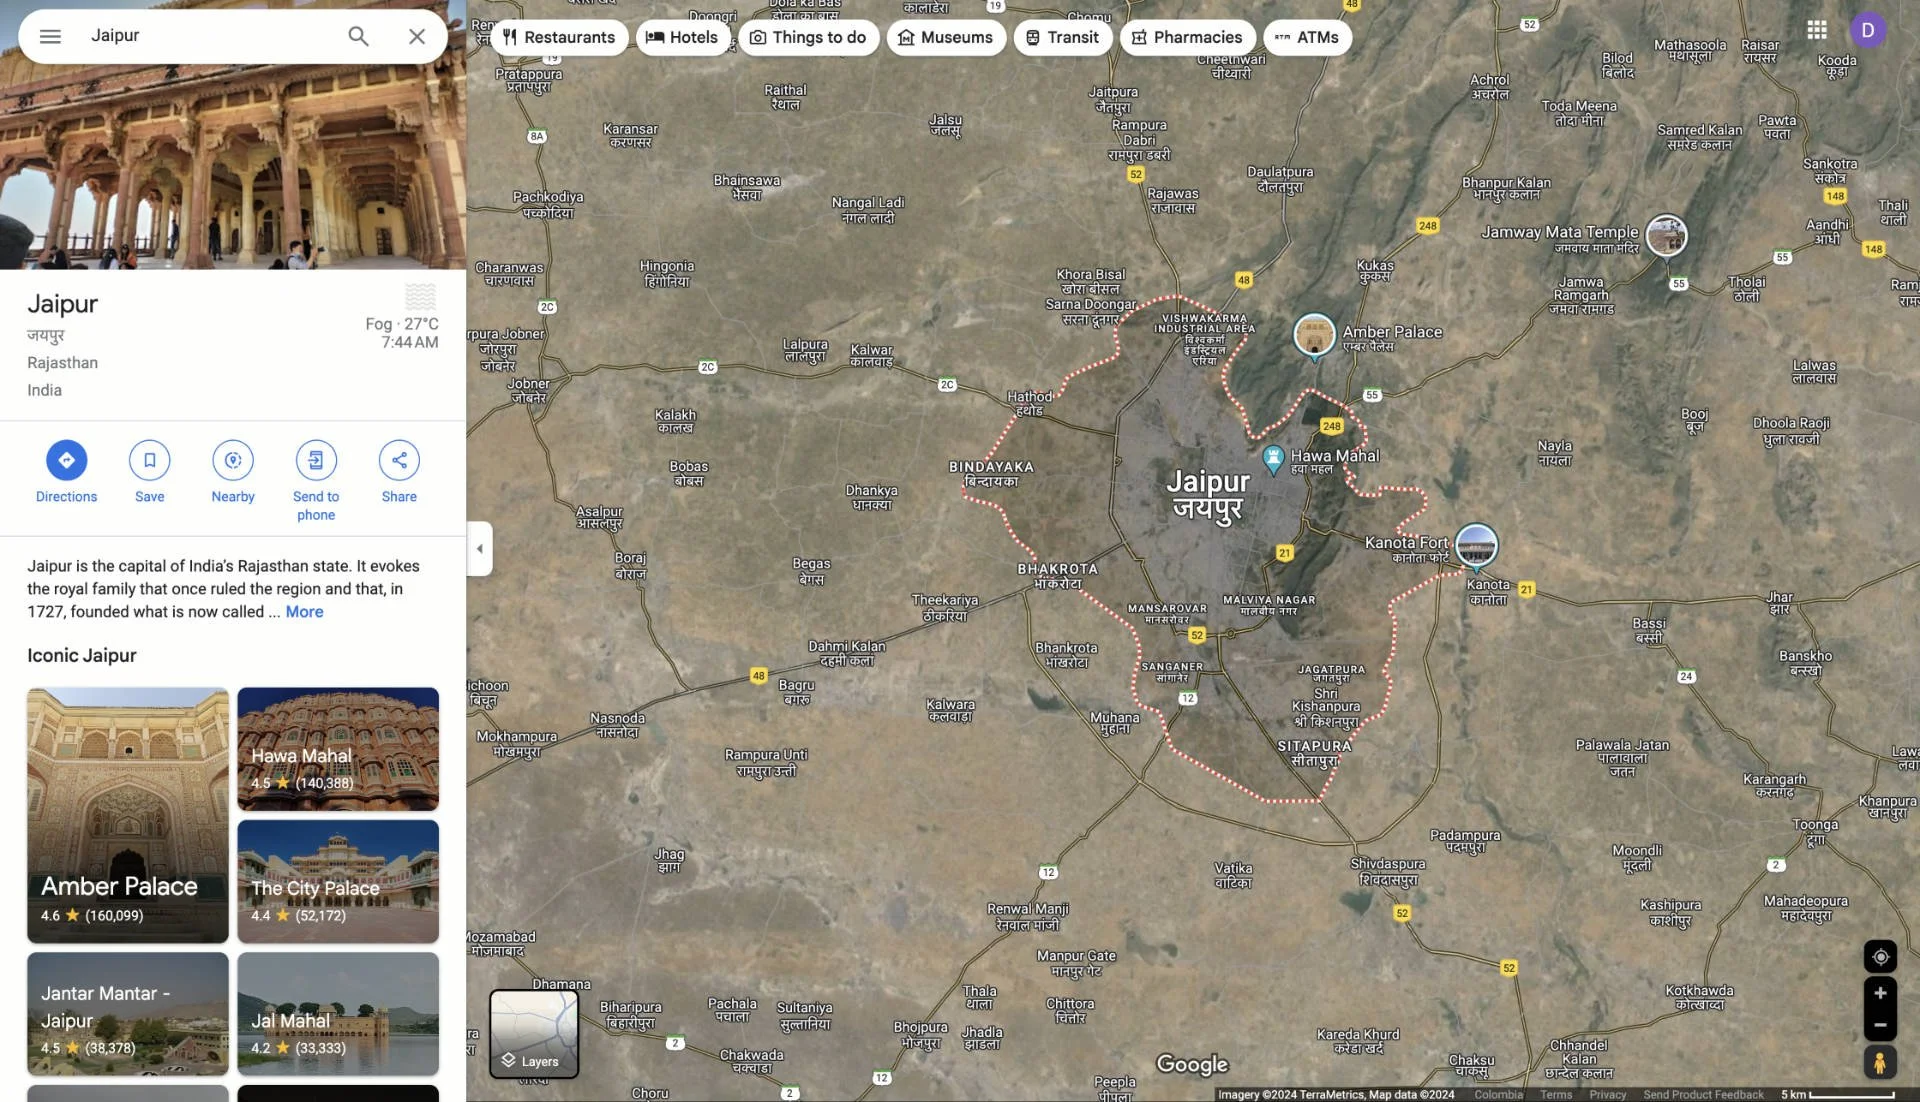
Task: Open Privacy link in footer
Action: [1608, 1094]
